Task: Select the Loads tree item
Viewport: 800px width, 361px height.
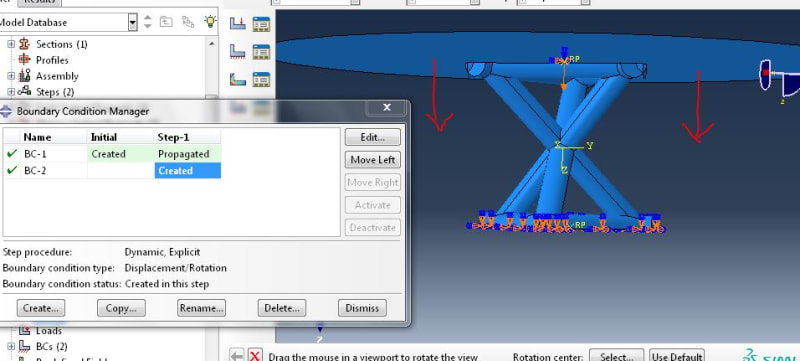Action: click(x=48, y=331)
